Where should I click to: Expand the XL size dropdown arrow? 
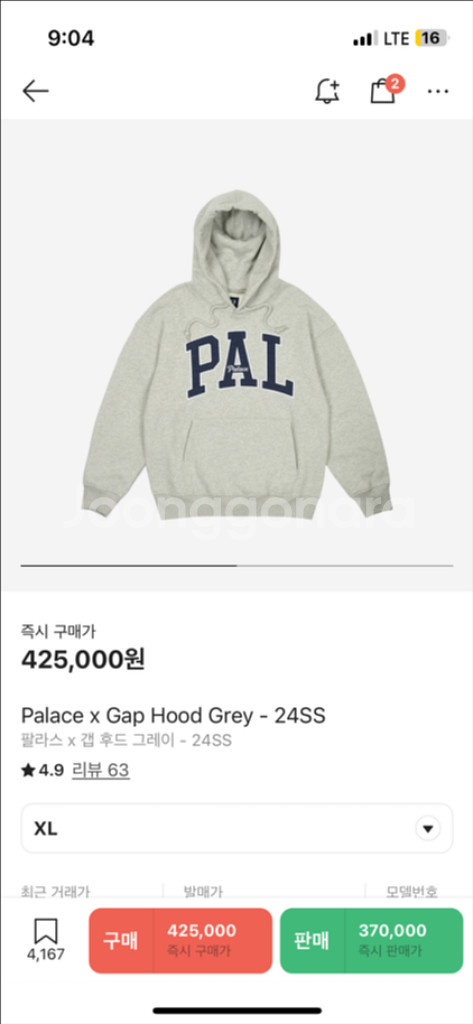[428, 829]
